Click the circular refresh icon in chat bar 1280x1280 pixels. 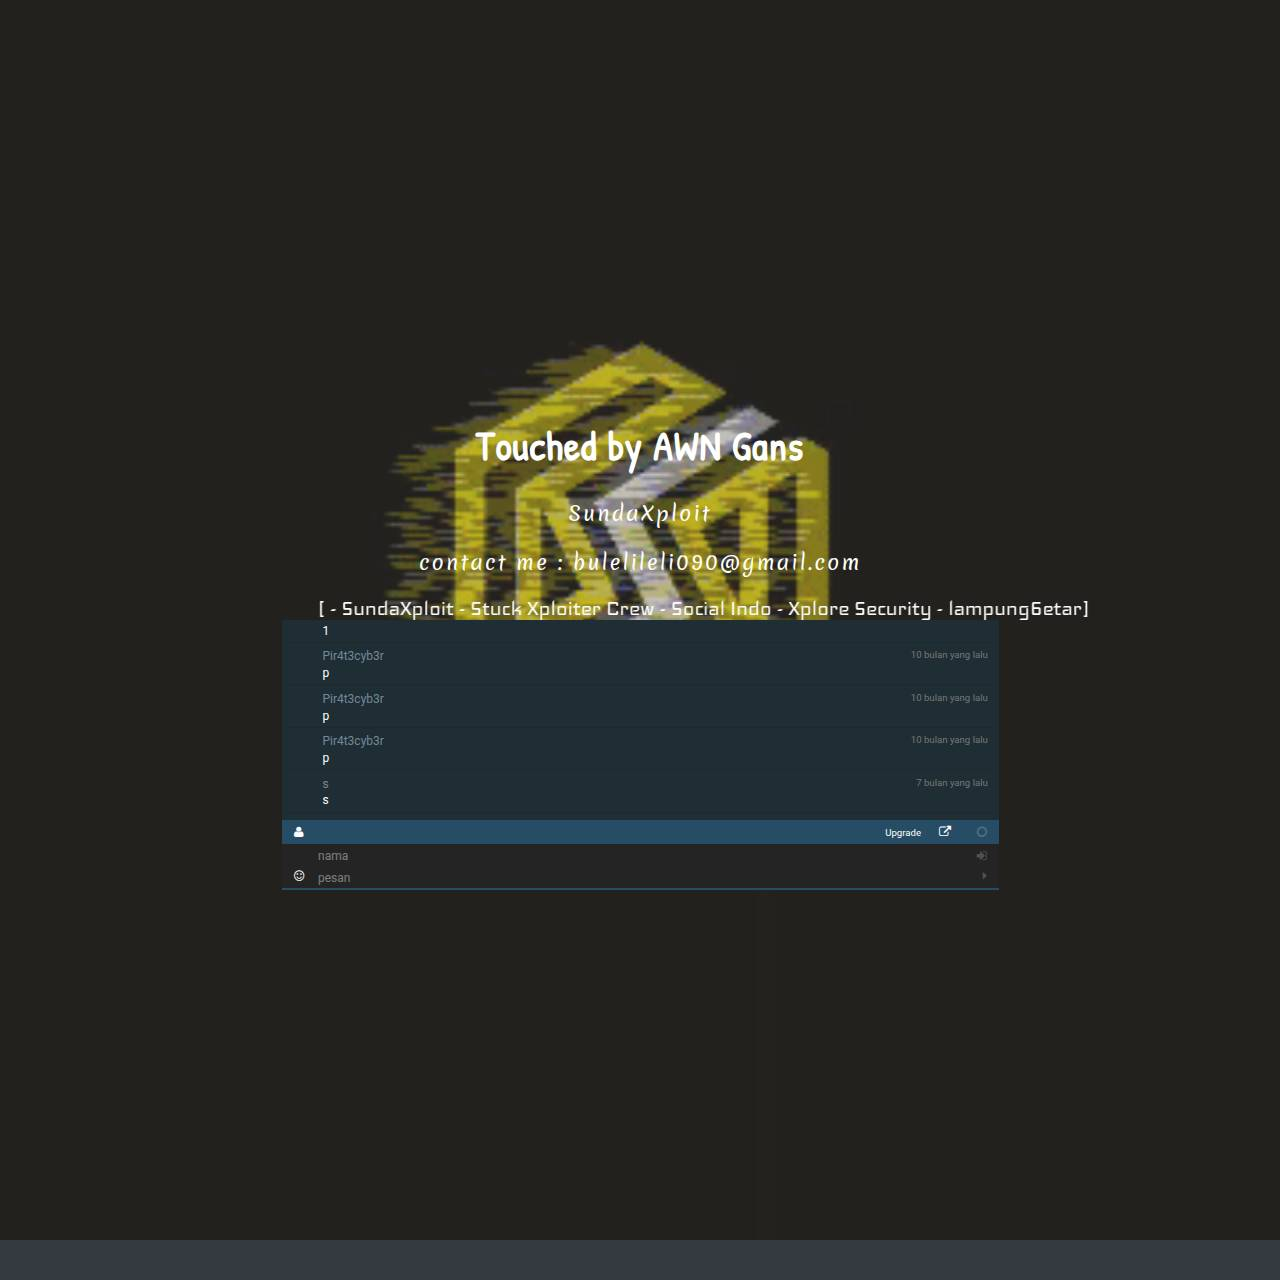[982, 832]
